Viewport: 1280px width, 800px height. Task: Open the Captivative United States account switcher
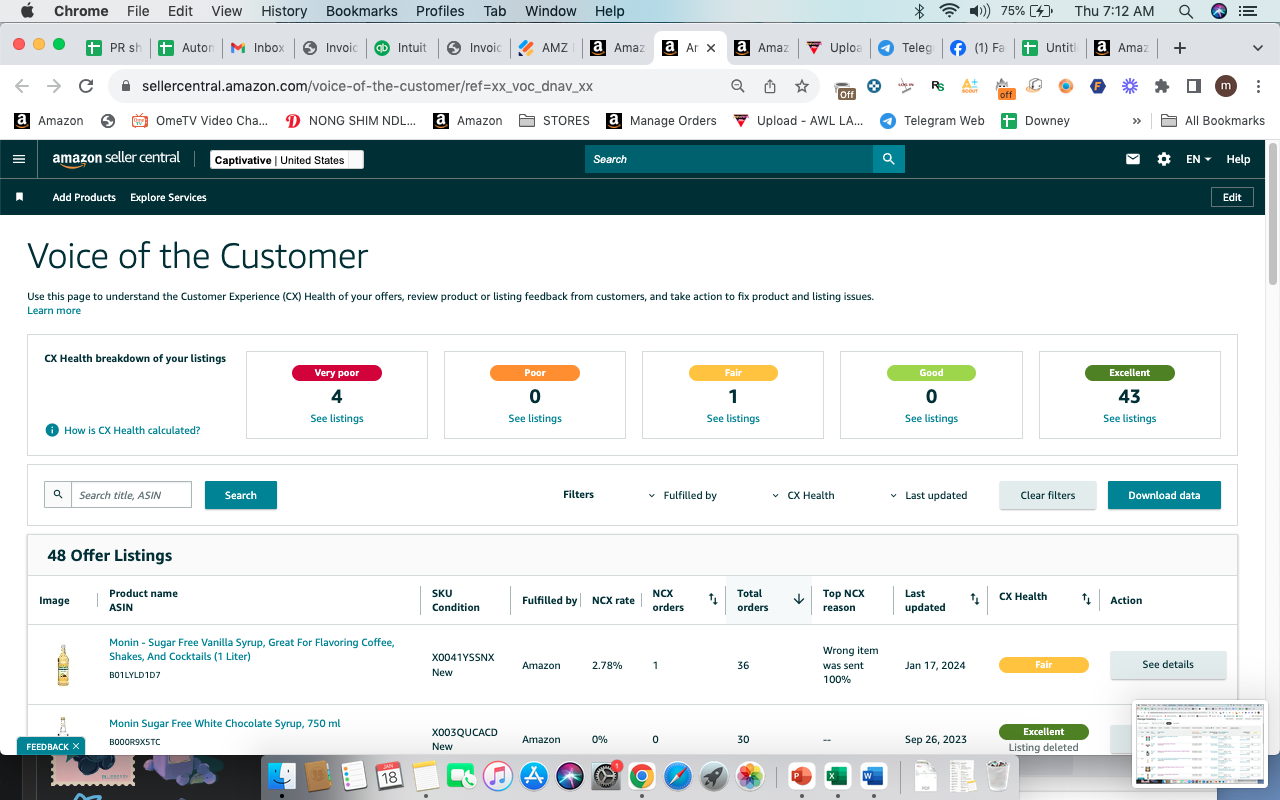tap(287, 160)
